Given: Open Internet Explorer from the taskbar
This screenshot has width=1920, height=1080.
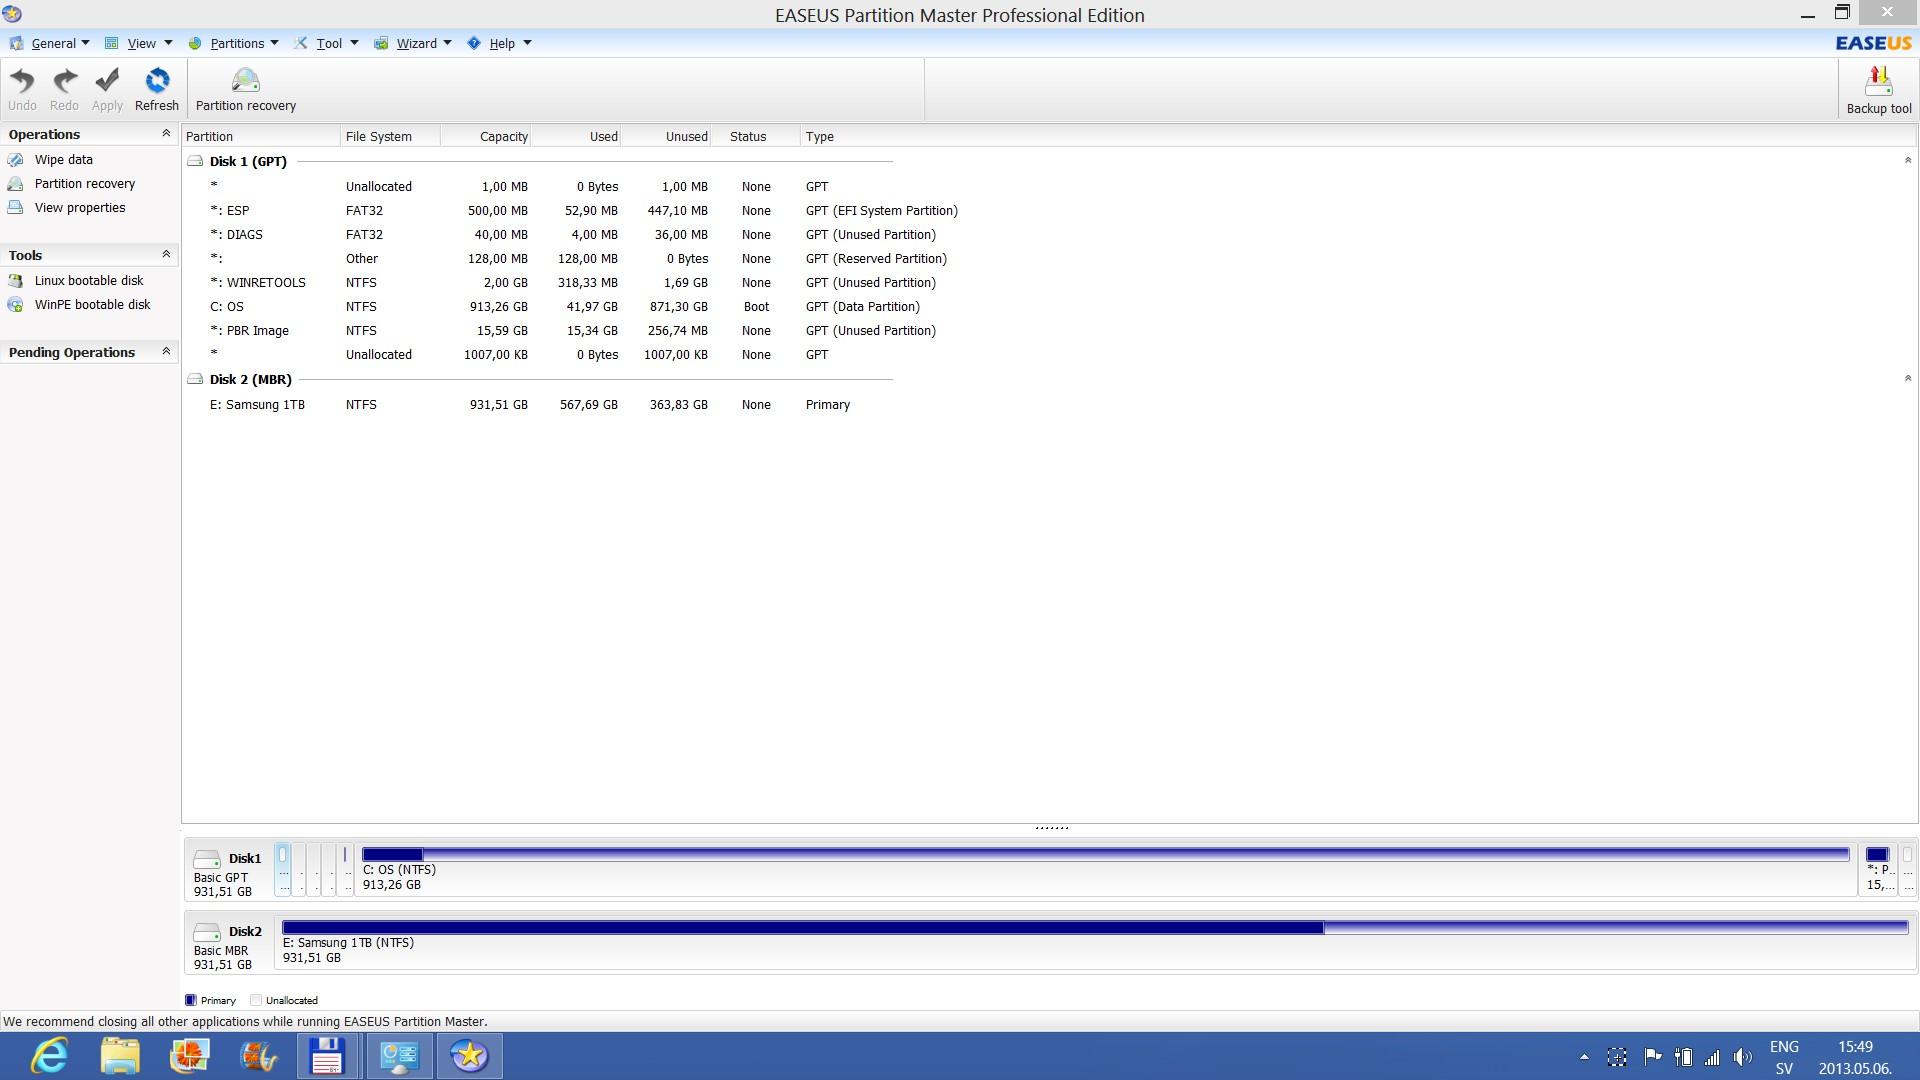Looking at the screenshot, I should [x=49, y=1056].
